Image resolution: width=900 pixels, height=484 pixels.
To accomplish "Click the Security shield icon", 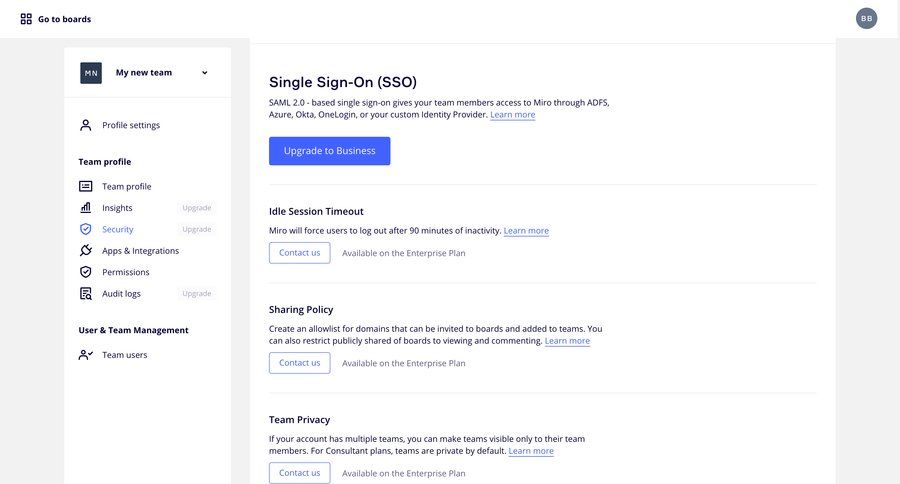I will pos(86,229).
